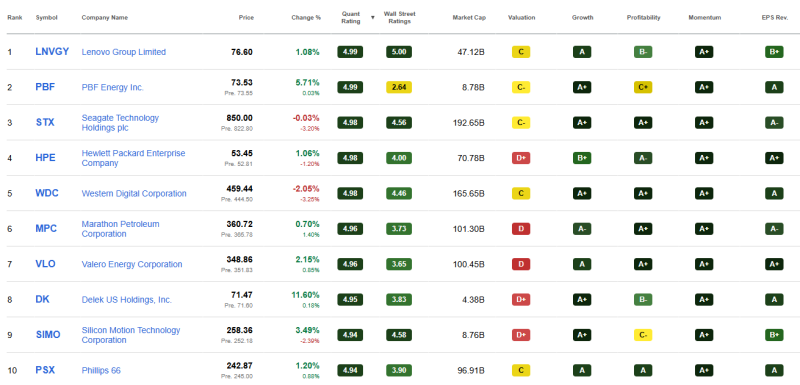Click VLO's 3.65 Wall Street rating badge
Viewport: 800px width, 385px height.
click(399, 264)
